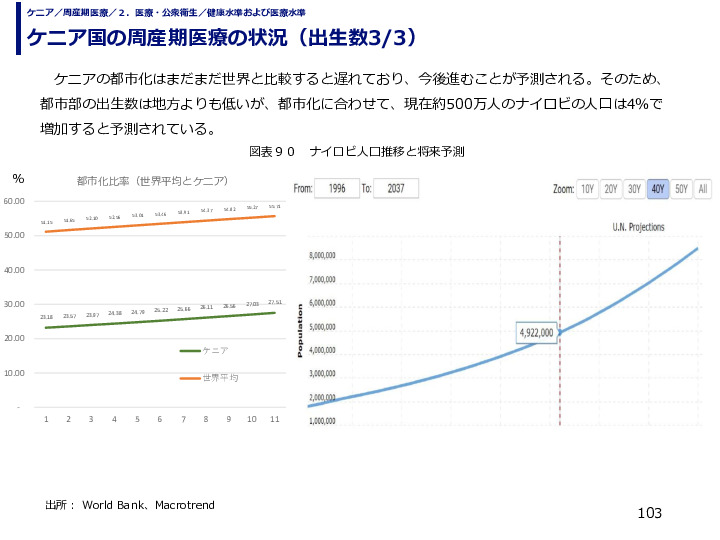The width and height of the screenshot is (720, 540).
Task: Click the paragraph line 増加すると予測されている。
Action: click(128, 129)
